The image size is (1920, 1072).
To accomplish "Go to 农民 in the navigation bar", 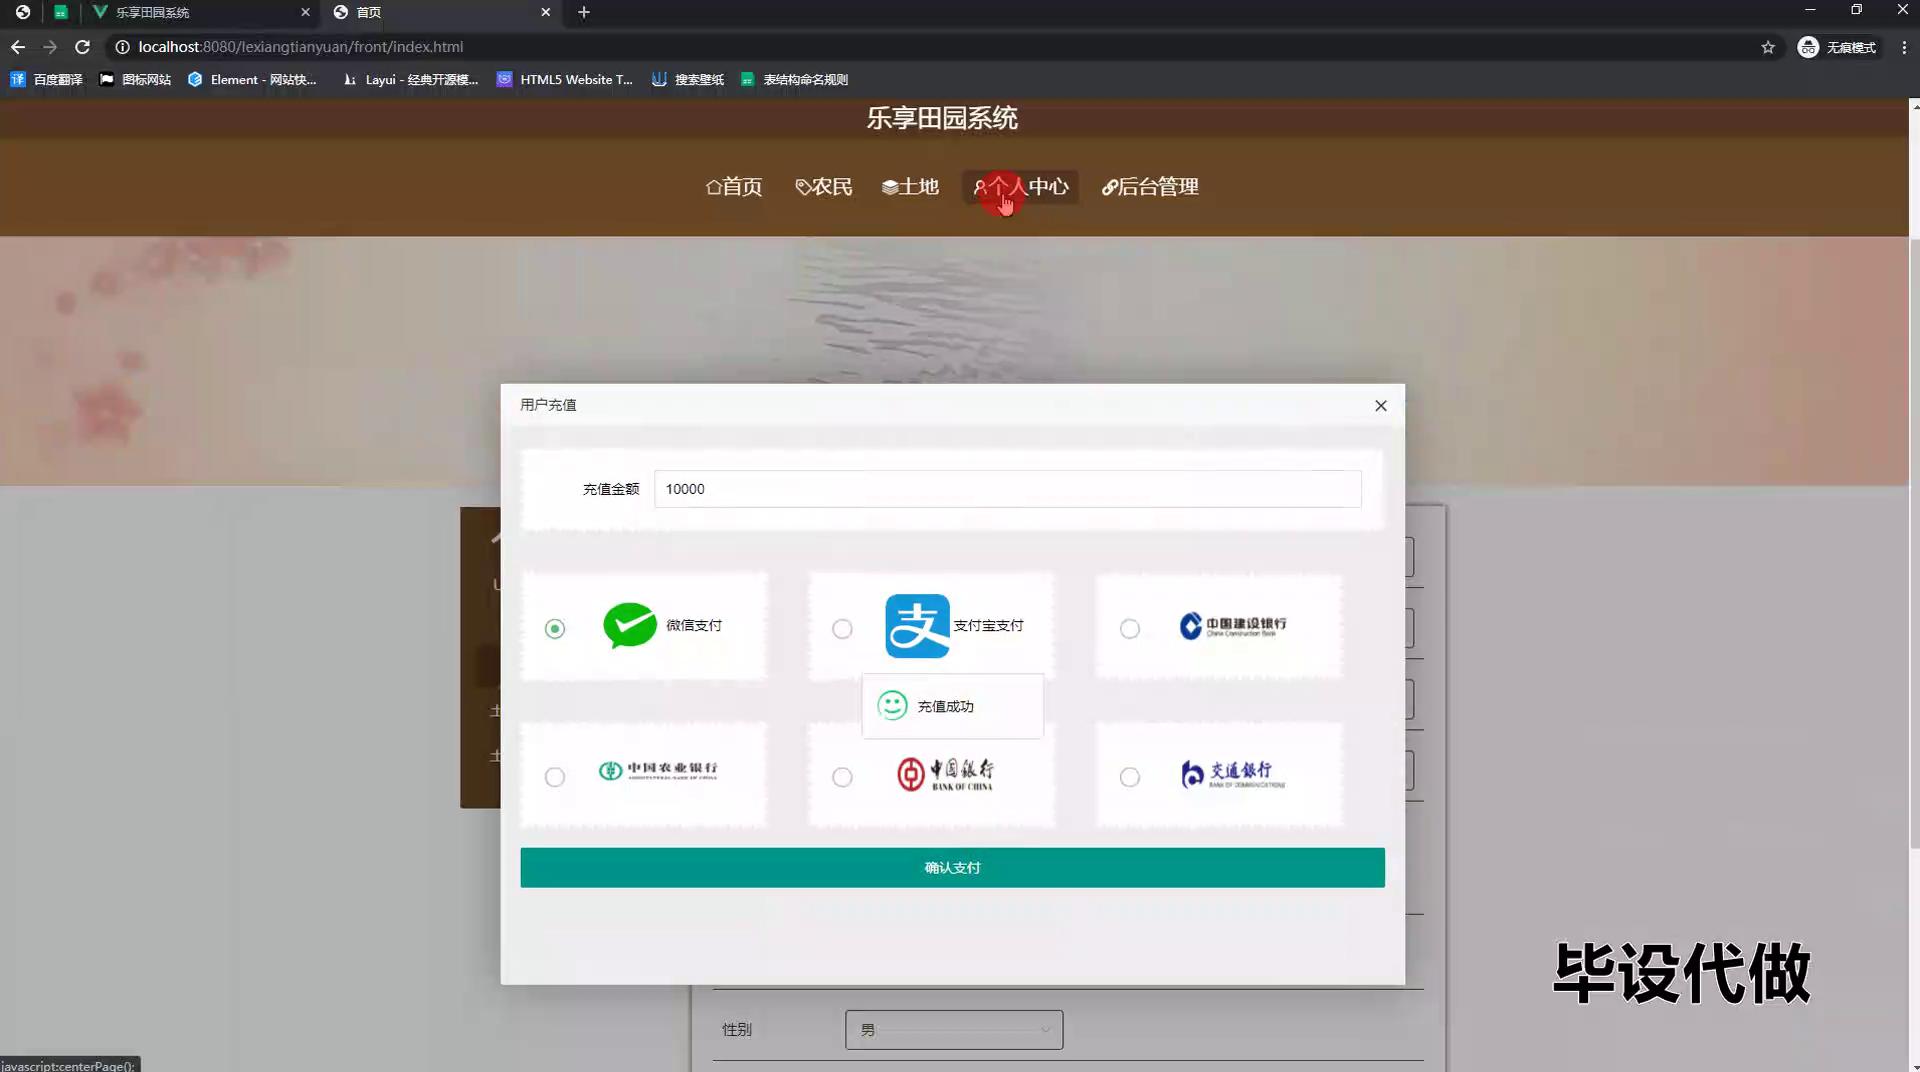I will (x=823, y=187).
